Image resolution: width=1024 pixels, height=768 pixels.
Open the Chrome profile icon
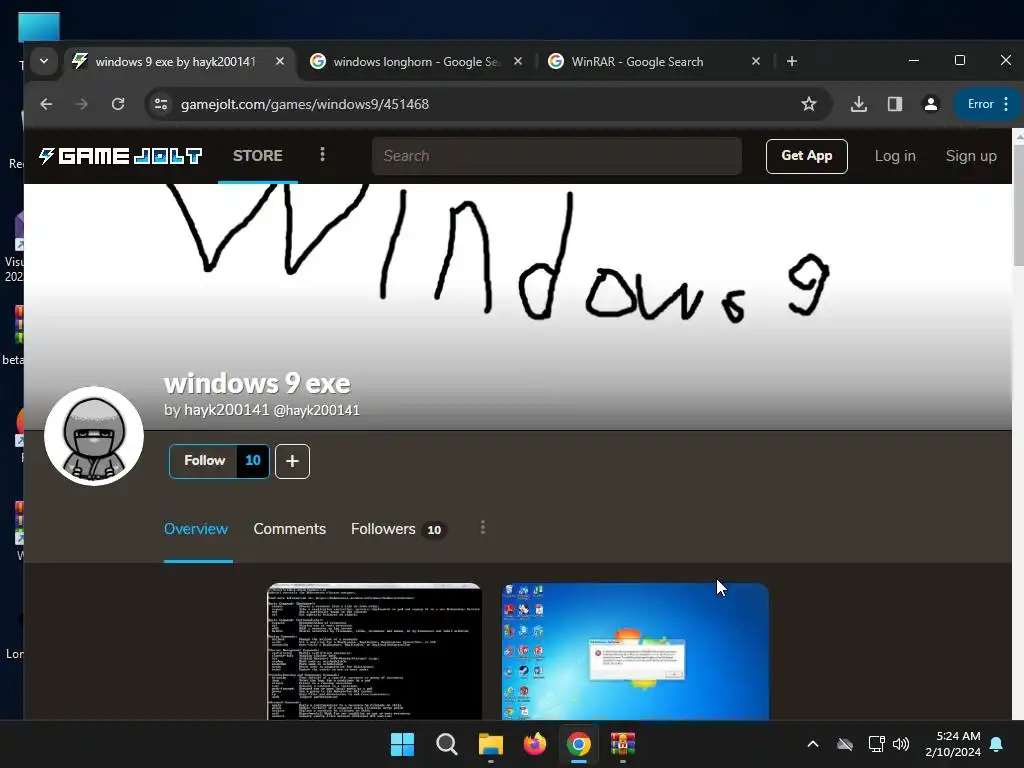(x=931, y=104)
